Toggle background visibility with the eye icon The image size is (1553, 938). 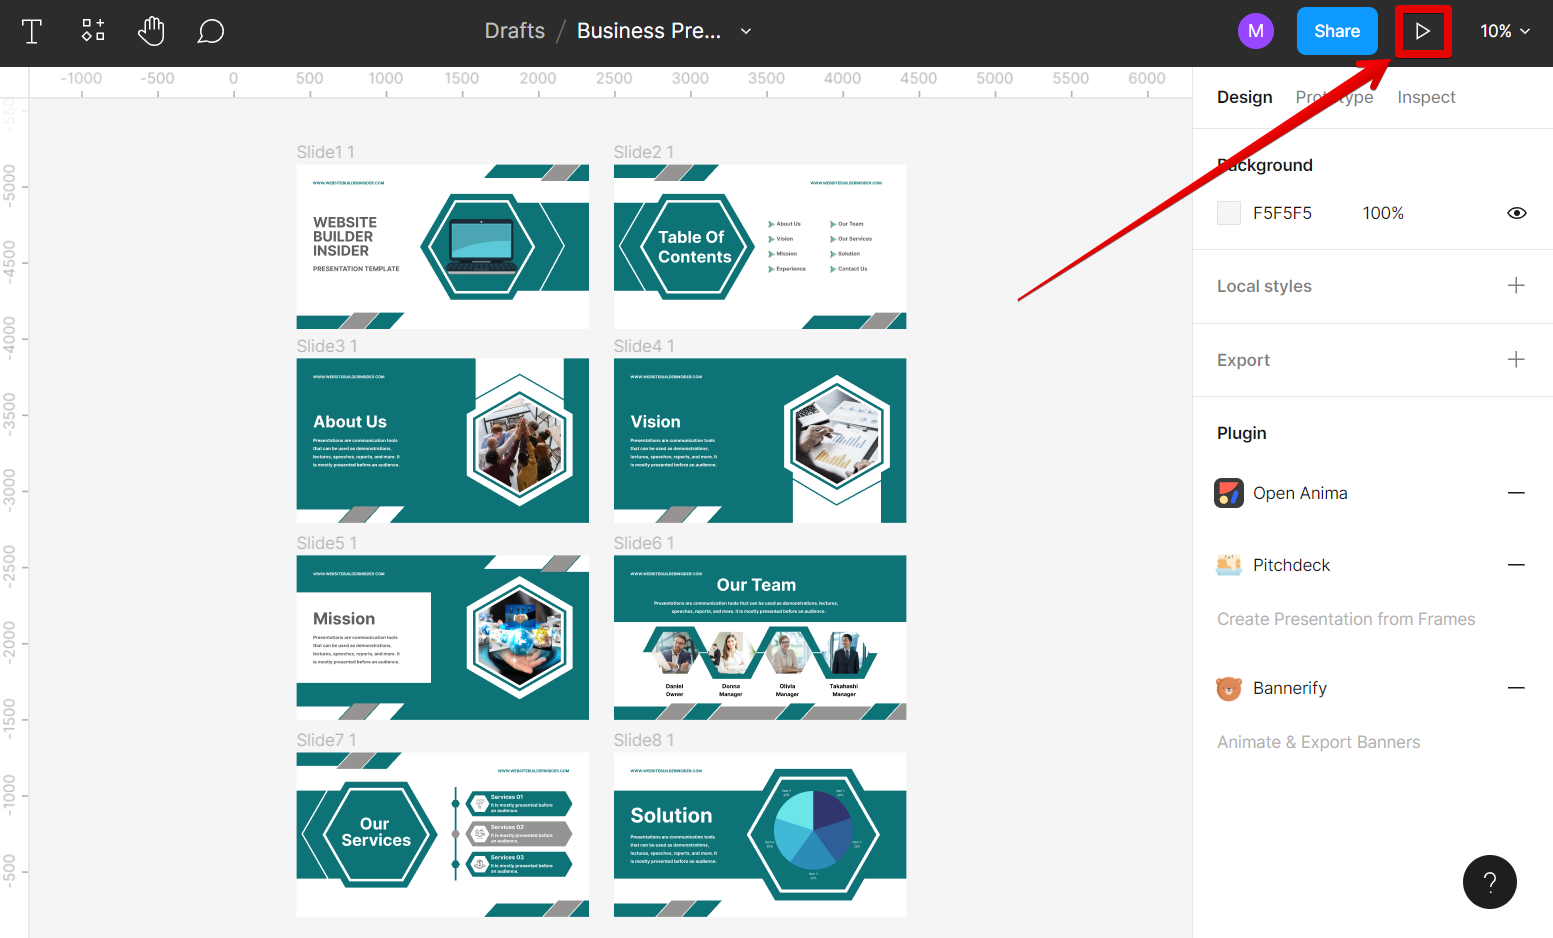click(x=1516, y=212)
